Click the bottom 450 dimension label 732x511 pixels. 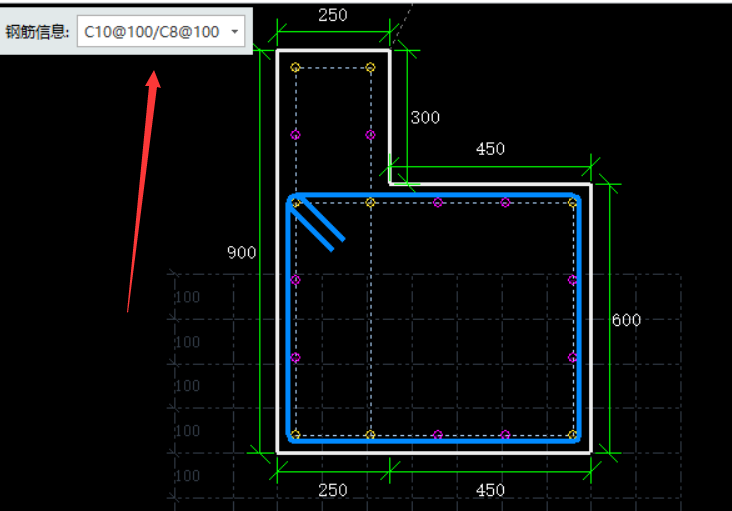[x=490, y=490]
